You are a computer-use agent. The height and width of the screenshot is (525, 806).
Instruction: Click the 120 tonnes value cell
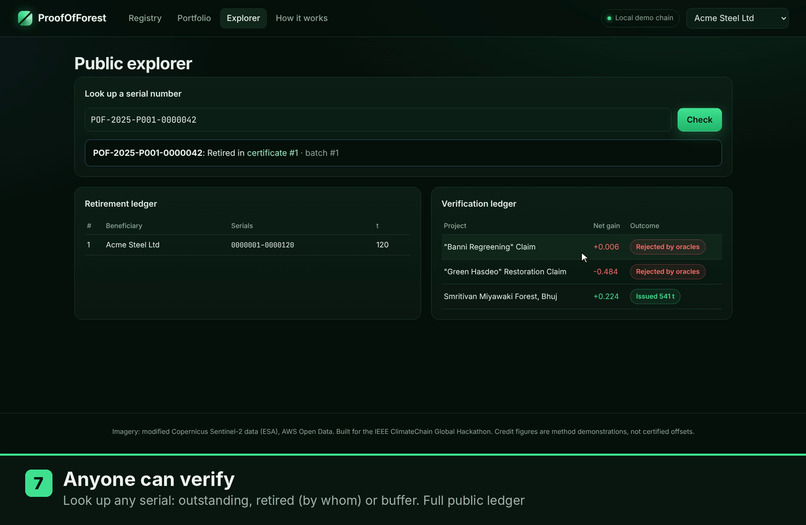pos(382,245)
